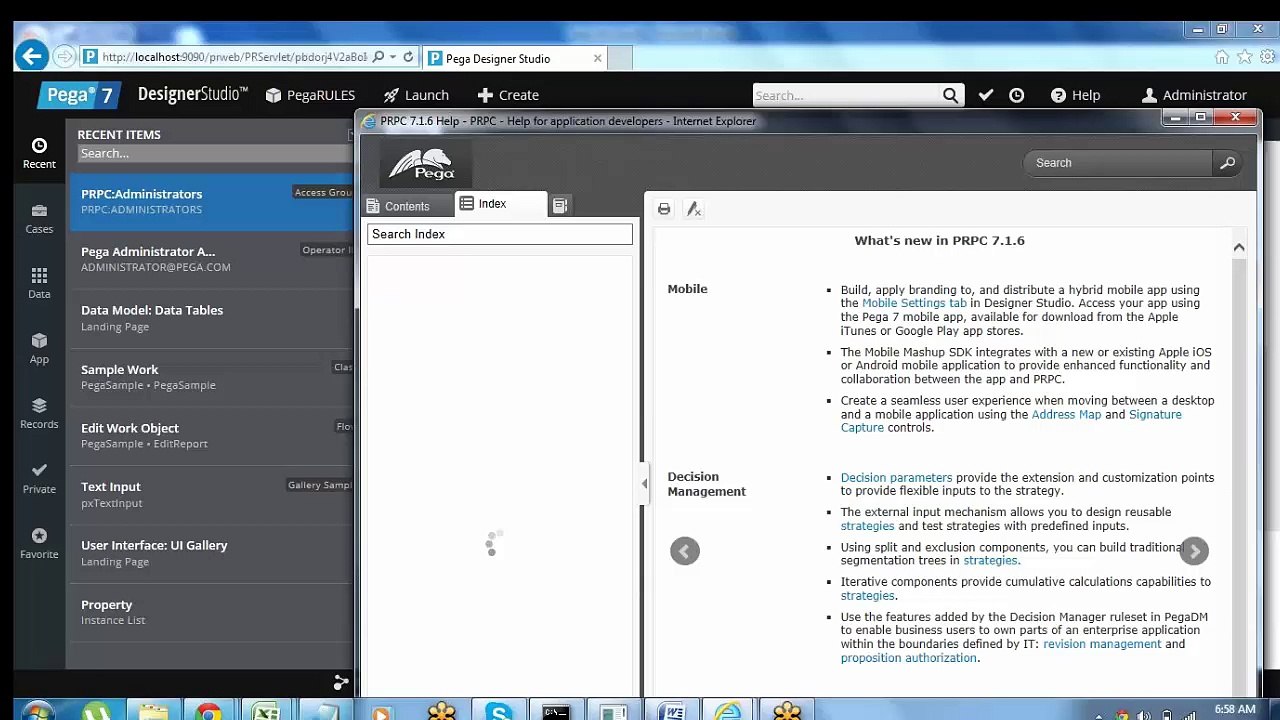Click the Designer Studio search field
Screen dimensions: 1280x720
pos(846,95)
